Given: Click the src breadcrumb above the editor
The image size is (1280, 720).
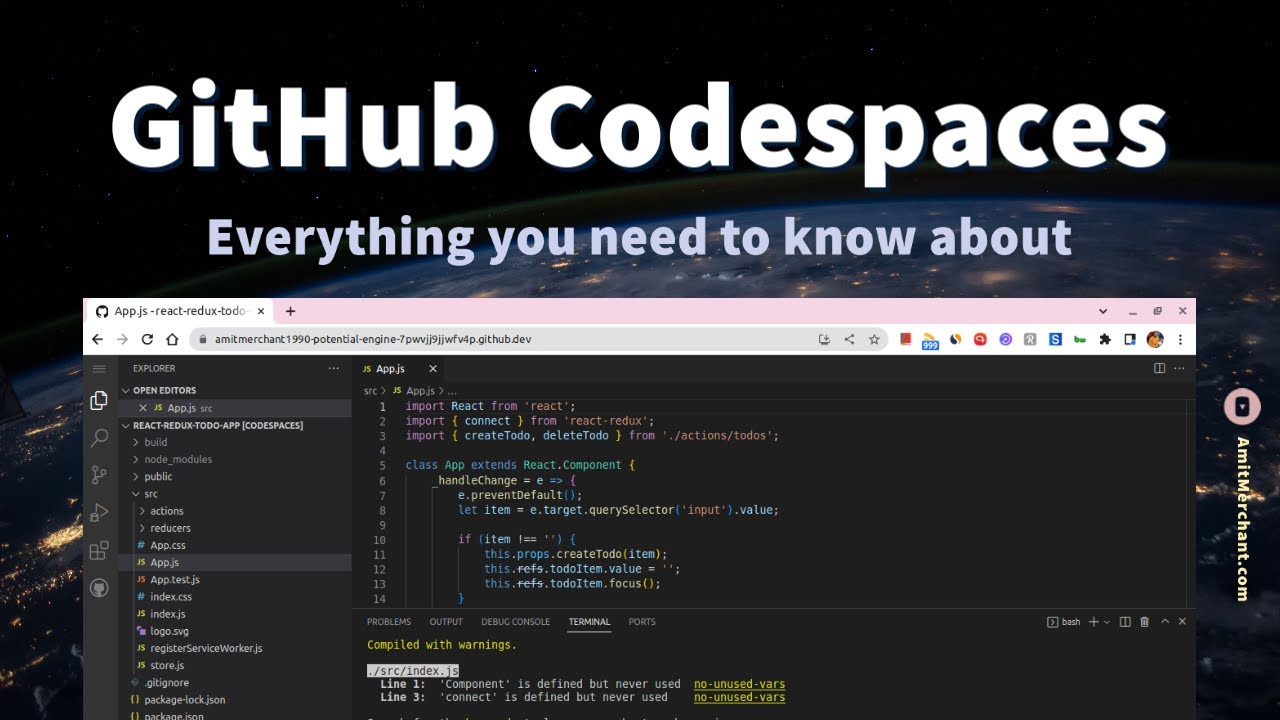Looking at the screenshot, I should (x=370, y=391).
